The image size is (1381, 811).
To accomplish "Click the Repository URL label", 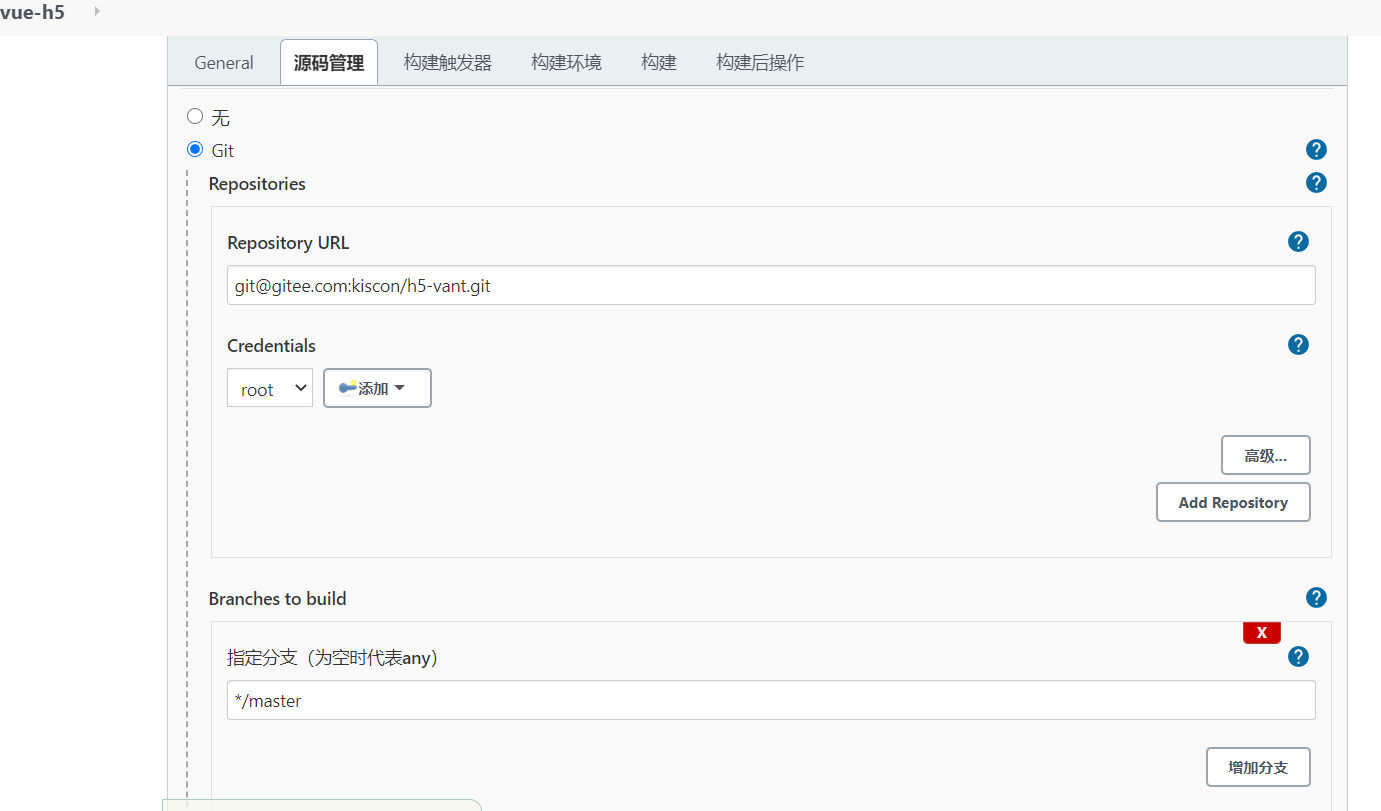I will click(288, 243).
